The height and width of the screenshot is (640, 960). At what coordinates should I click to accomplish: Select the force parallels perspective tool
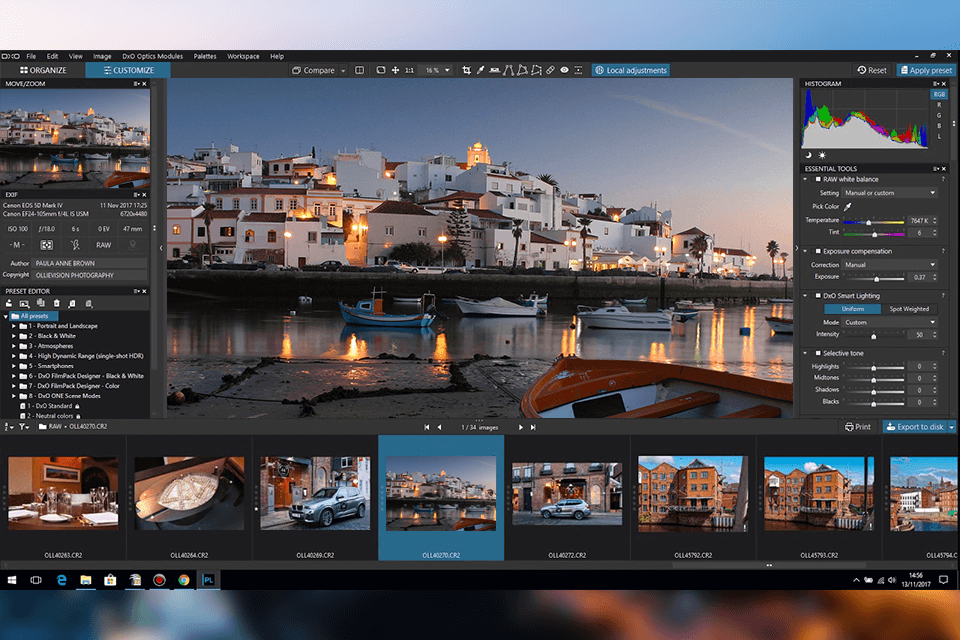[x=509, y=70]
